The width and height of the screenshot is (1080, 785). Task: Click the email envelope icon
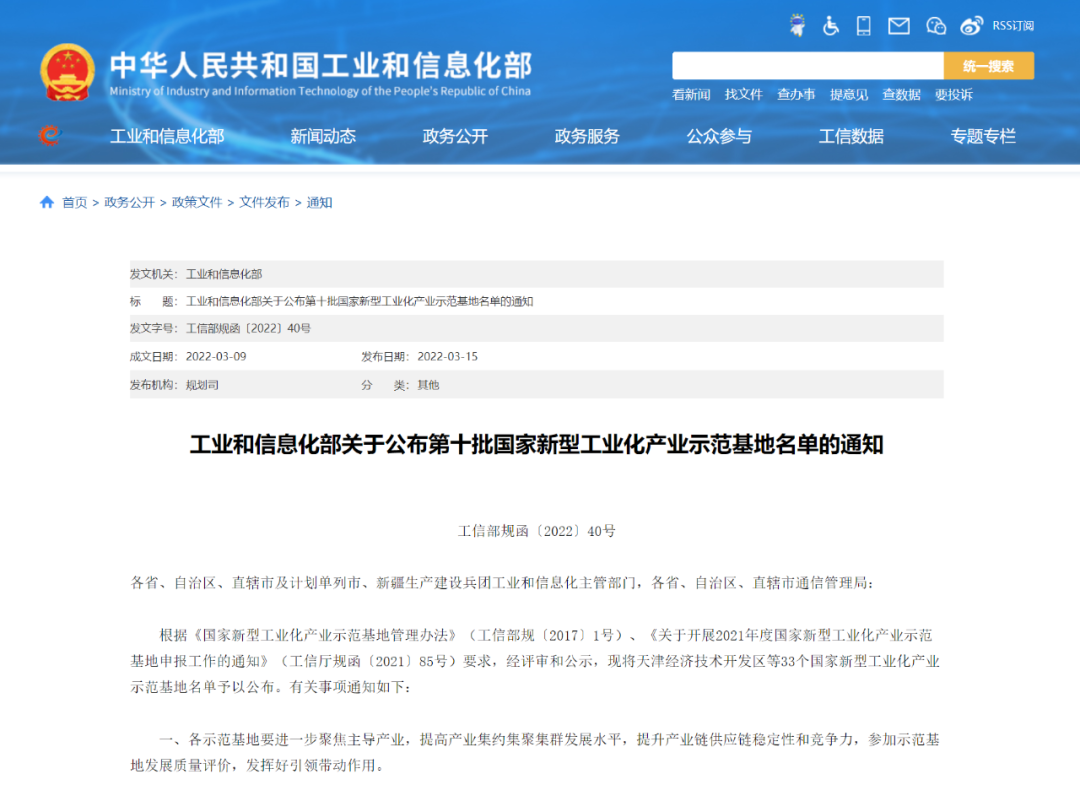click(x=898, y=25)
